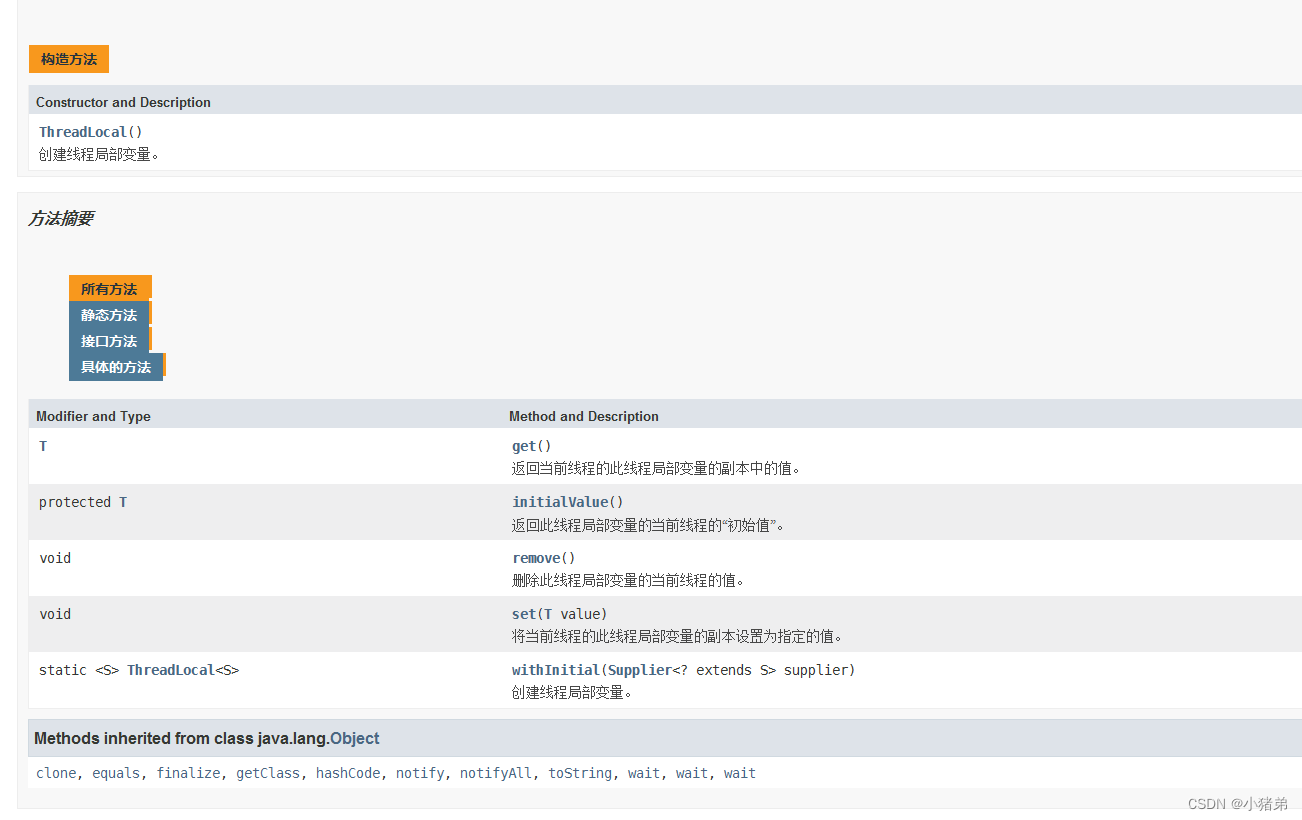Click description 返回当前线程的此线程局部变量的副本中的值。
Image resolution: width=1302 pixels, height=820 pixels.
657,468
